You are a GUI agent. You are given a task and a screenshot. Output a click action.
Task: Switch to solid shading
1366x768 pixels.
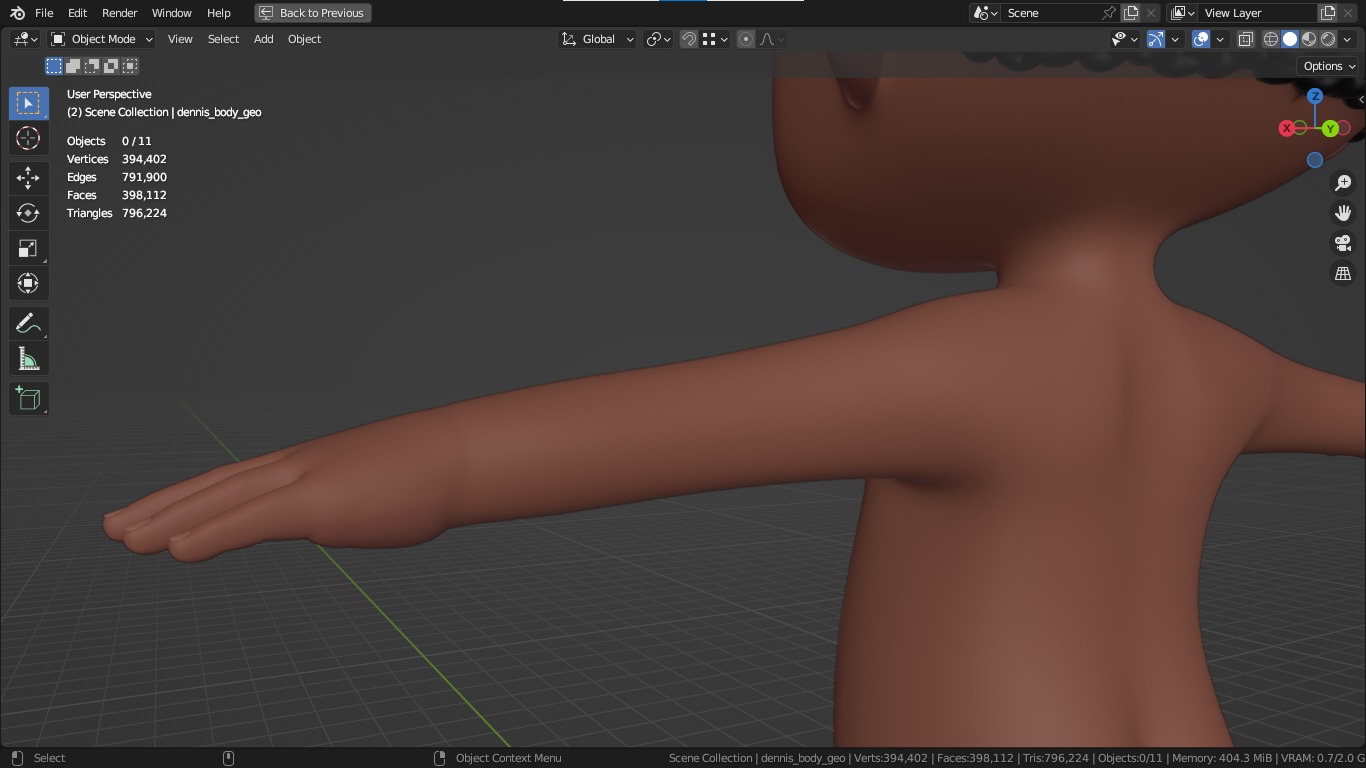coord(1290,39)
